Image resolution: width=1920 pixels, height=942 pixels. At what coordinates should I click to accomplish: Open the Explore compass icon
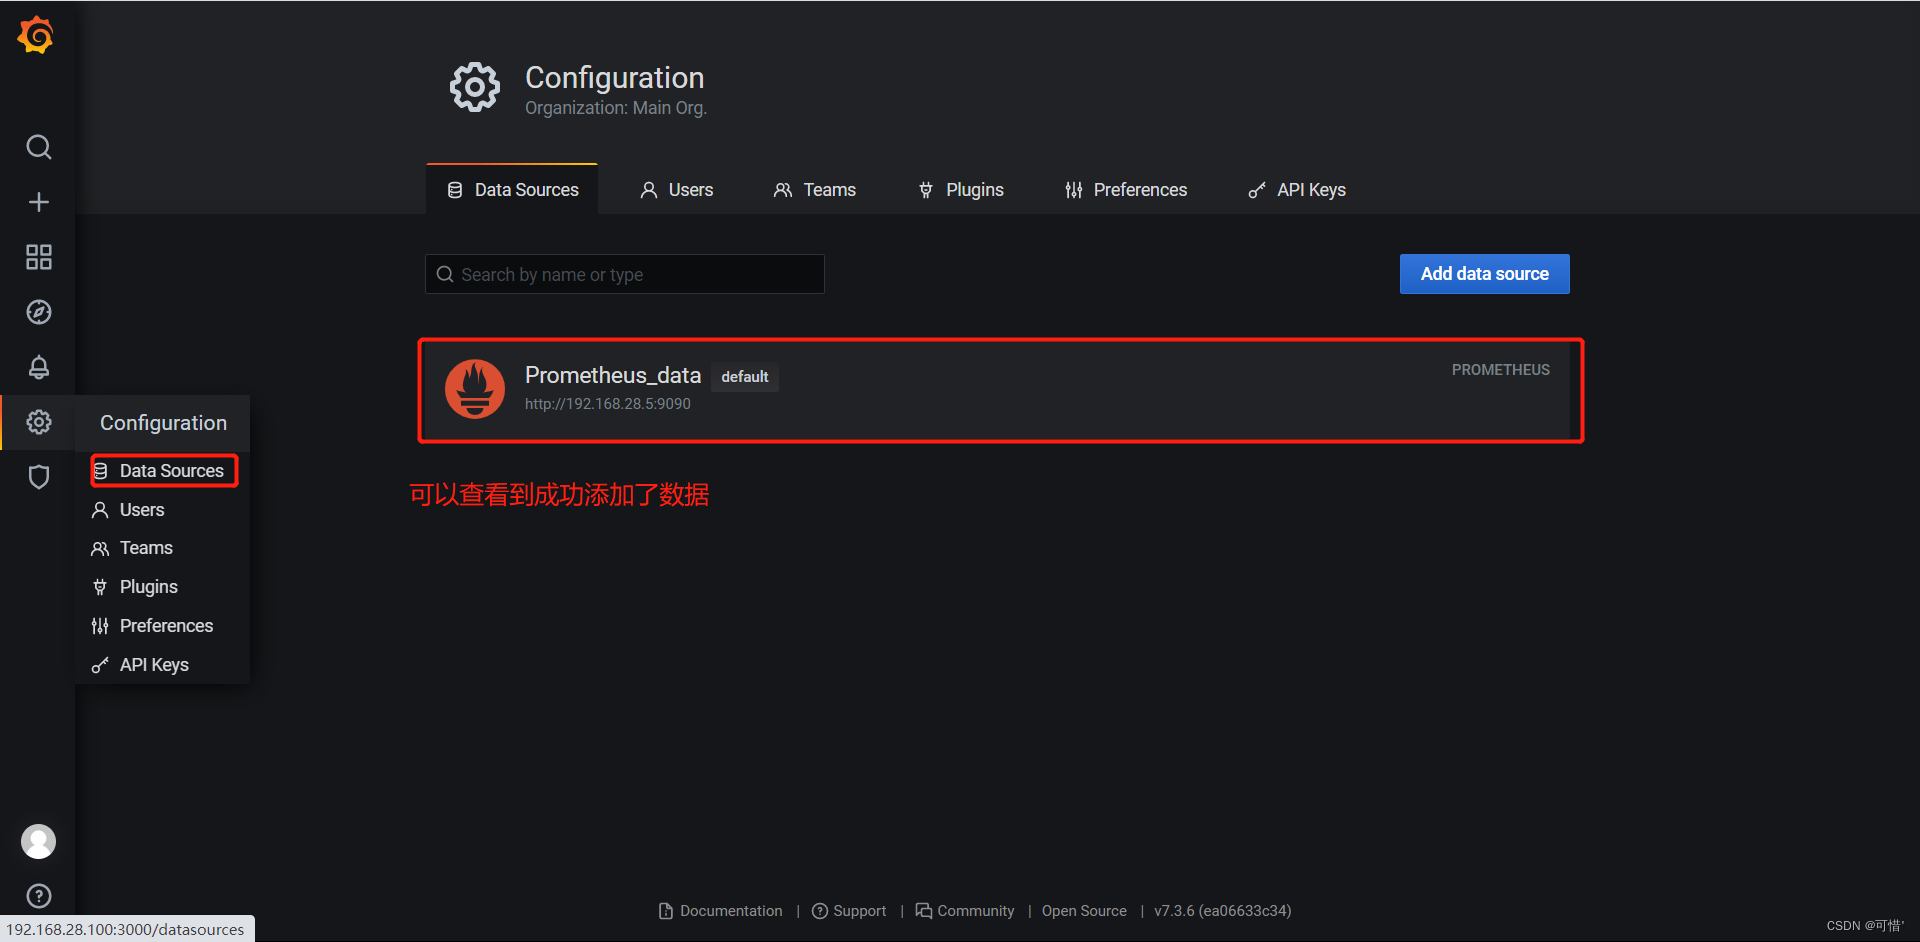[38, 312]
